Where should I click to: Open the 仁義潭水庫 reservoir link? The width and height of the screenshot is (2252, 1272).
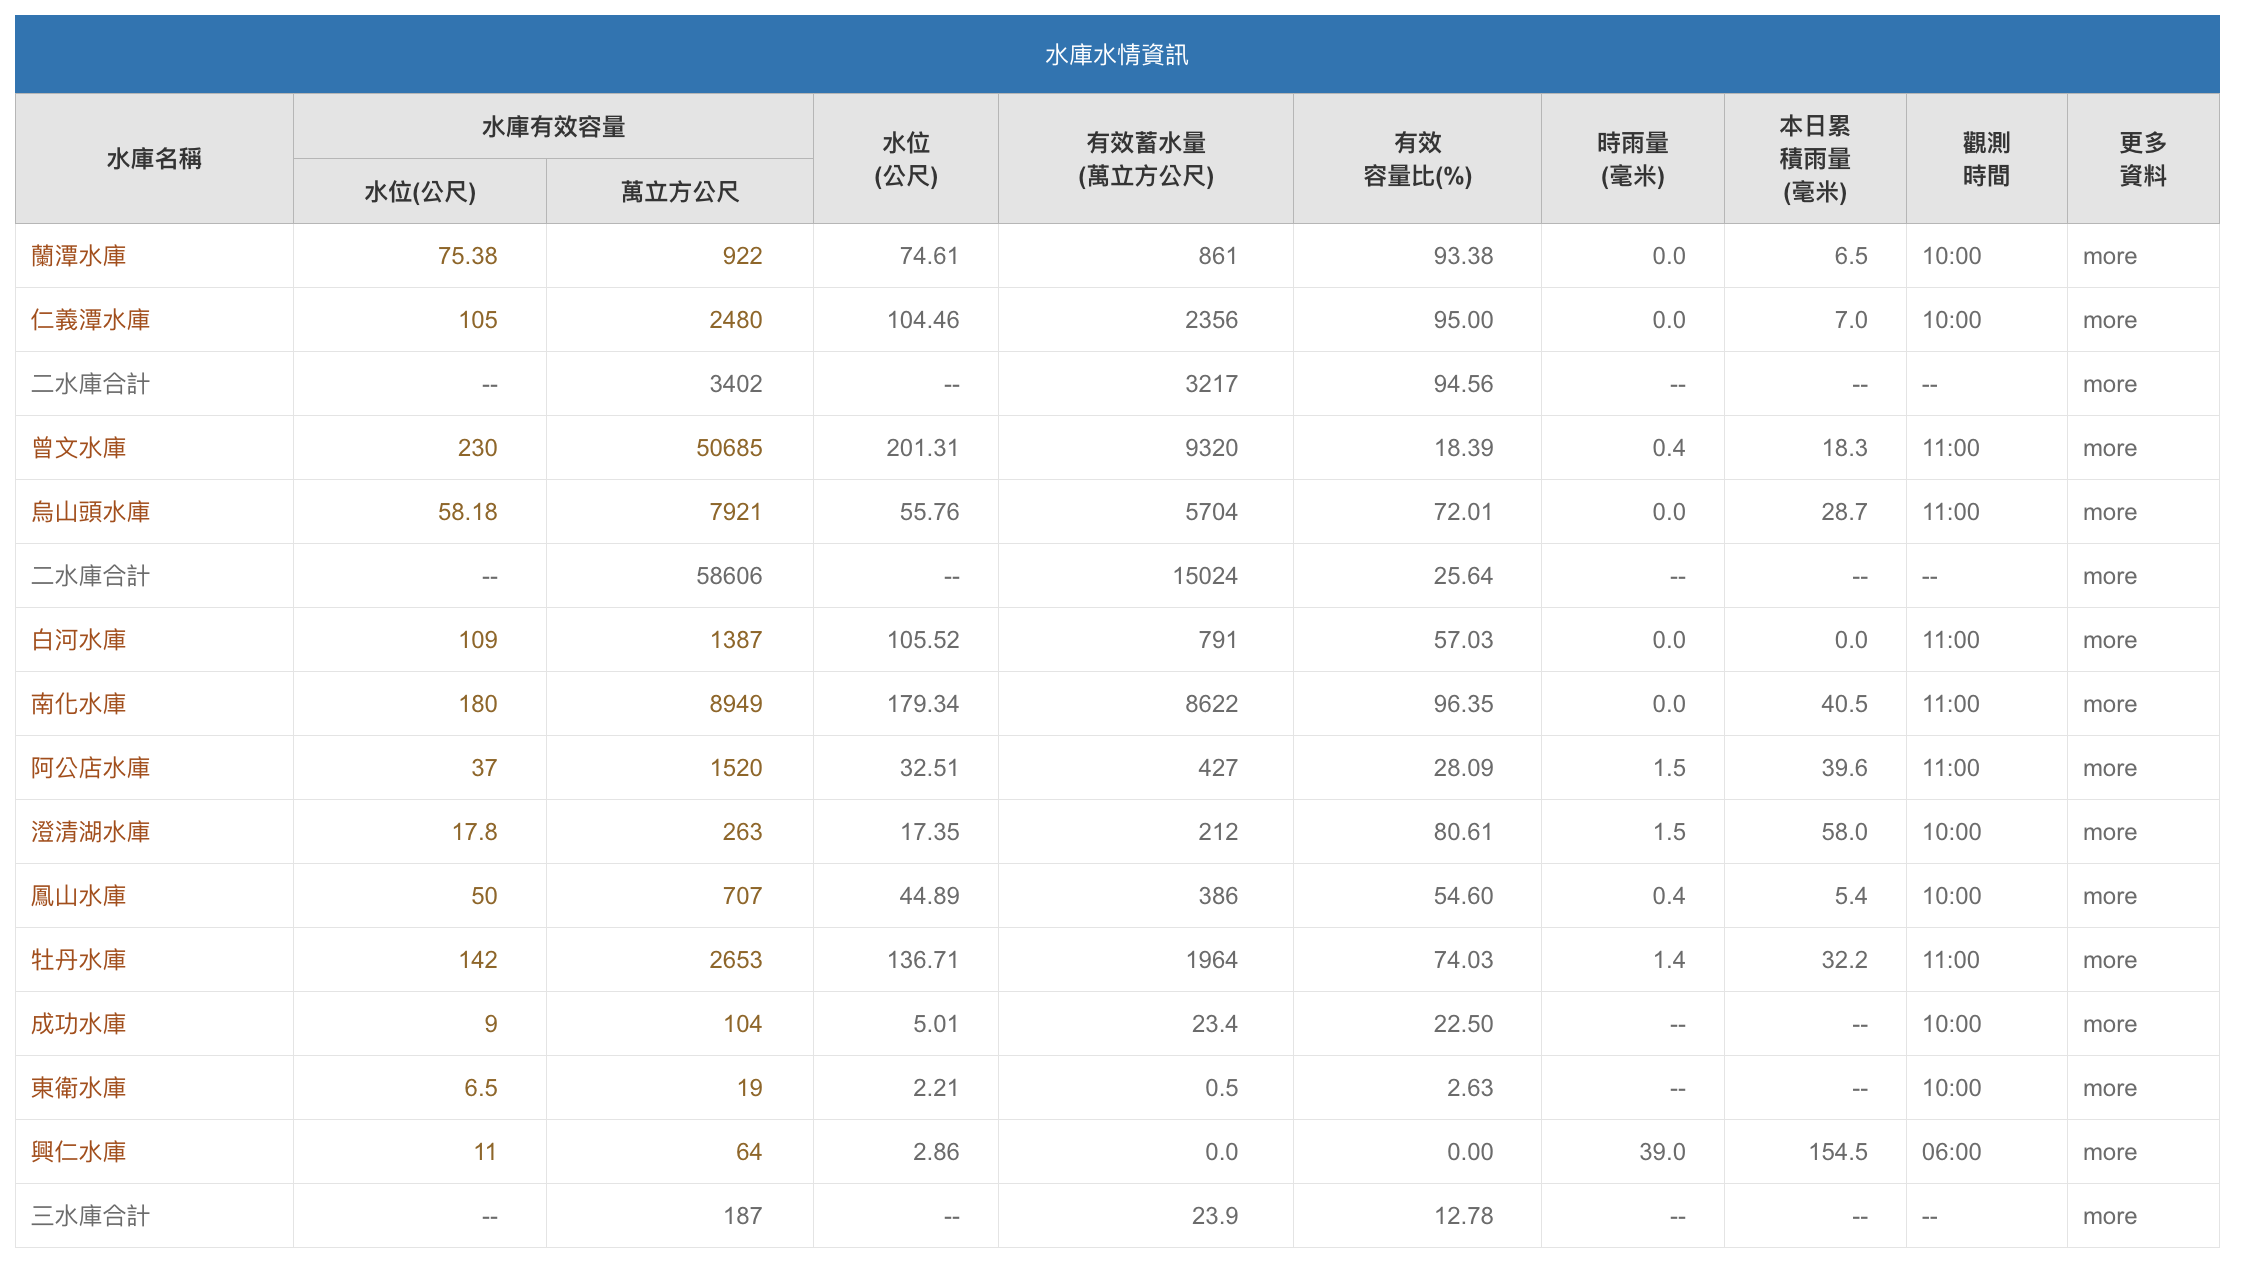click(x=90, y=320)
